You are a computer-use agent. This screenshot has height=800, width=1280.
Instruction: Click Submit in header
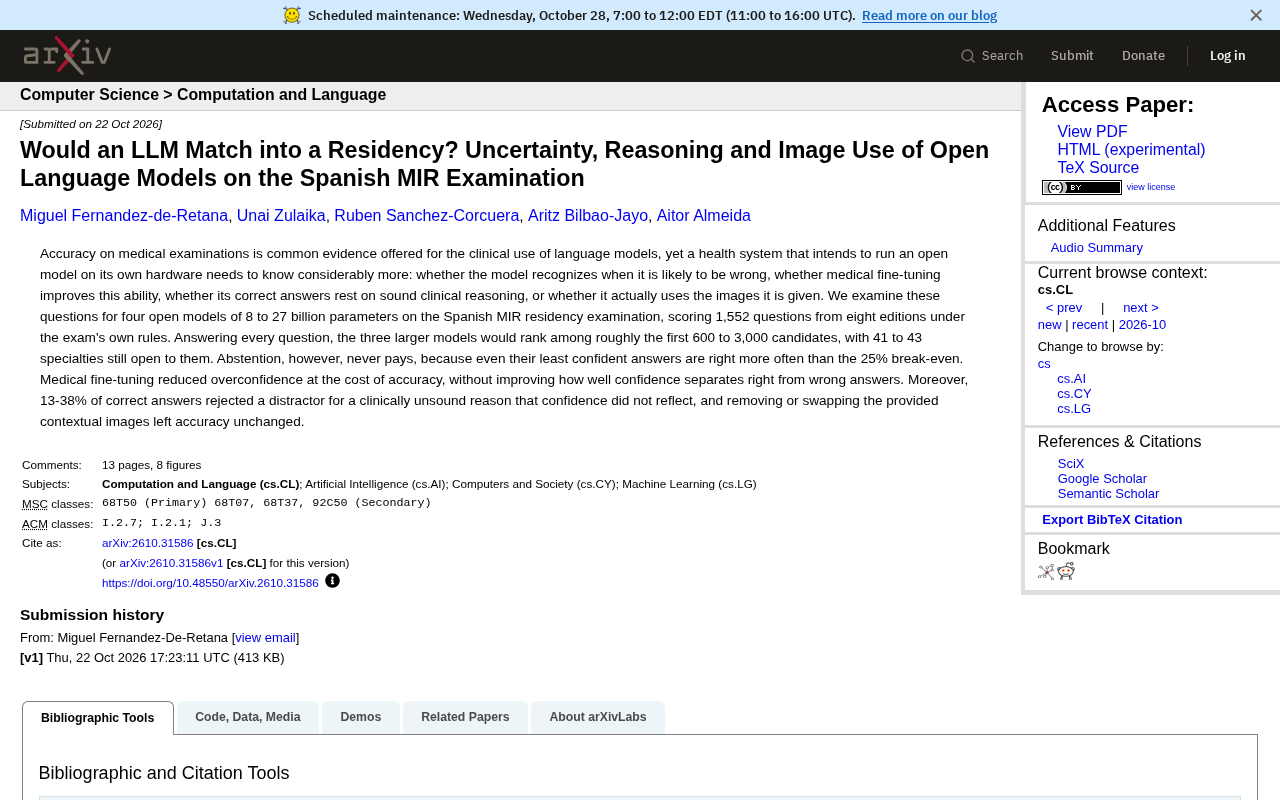point(1072,56)
